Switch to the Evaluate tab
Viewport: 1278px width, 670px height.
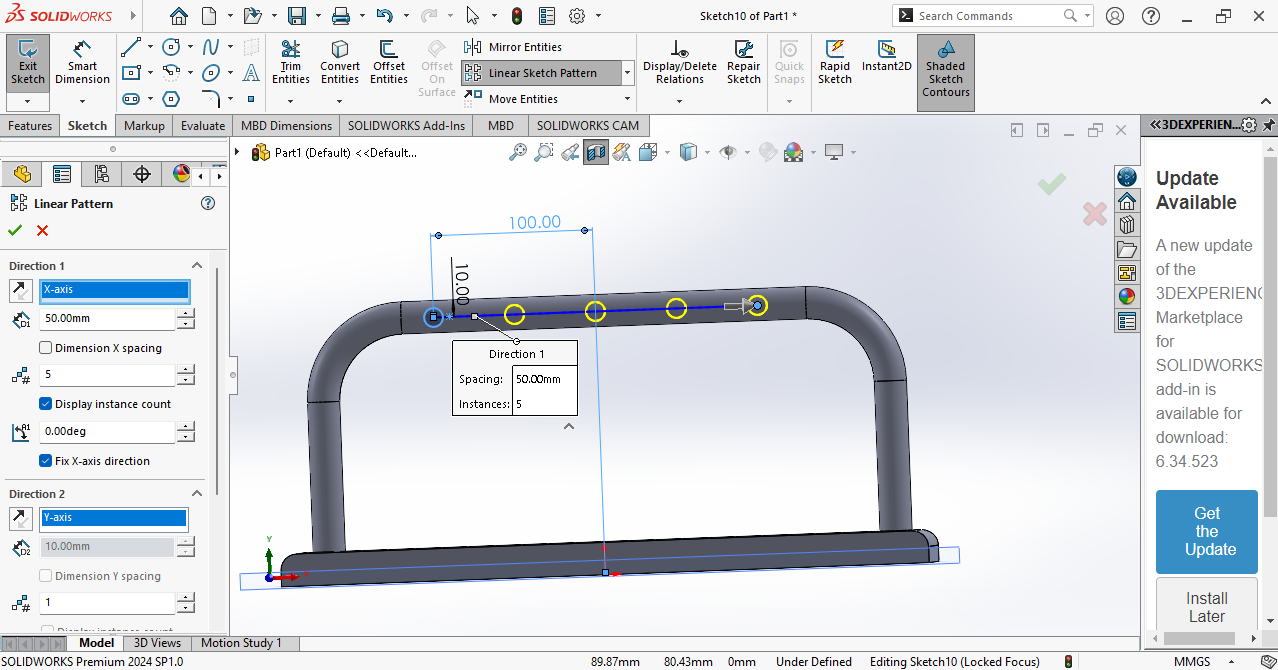coord(203,126)
